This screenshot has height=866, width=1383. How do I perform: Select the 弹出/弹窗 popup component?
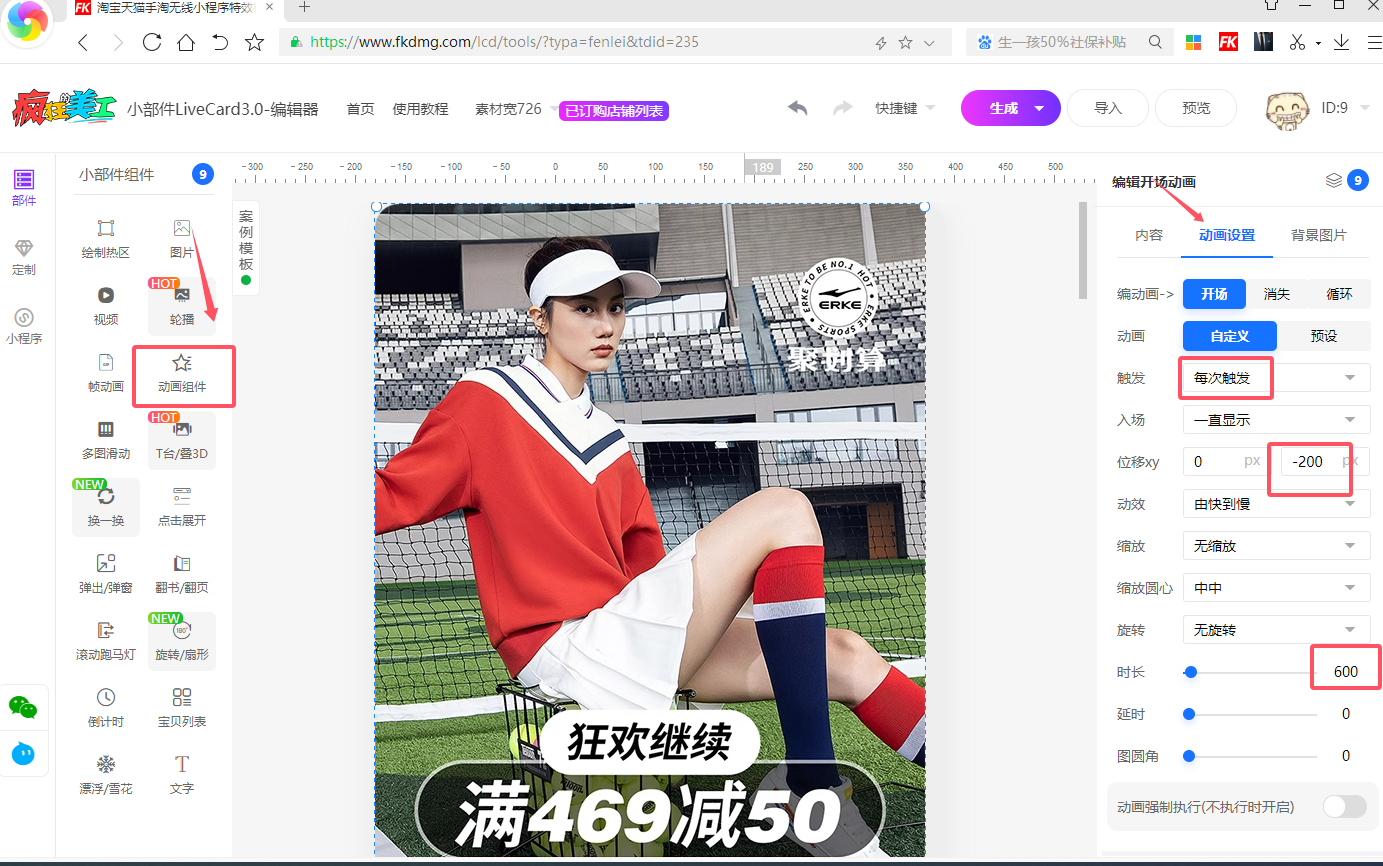106,574
